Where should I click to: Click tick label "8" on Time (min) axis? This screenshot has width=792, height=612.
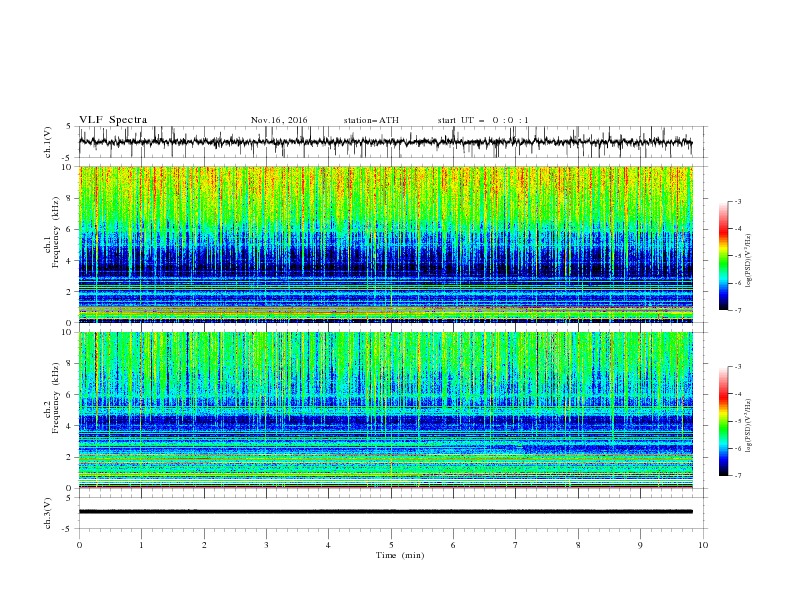(578, 545)
